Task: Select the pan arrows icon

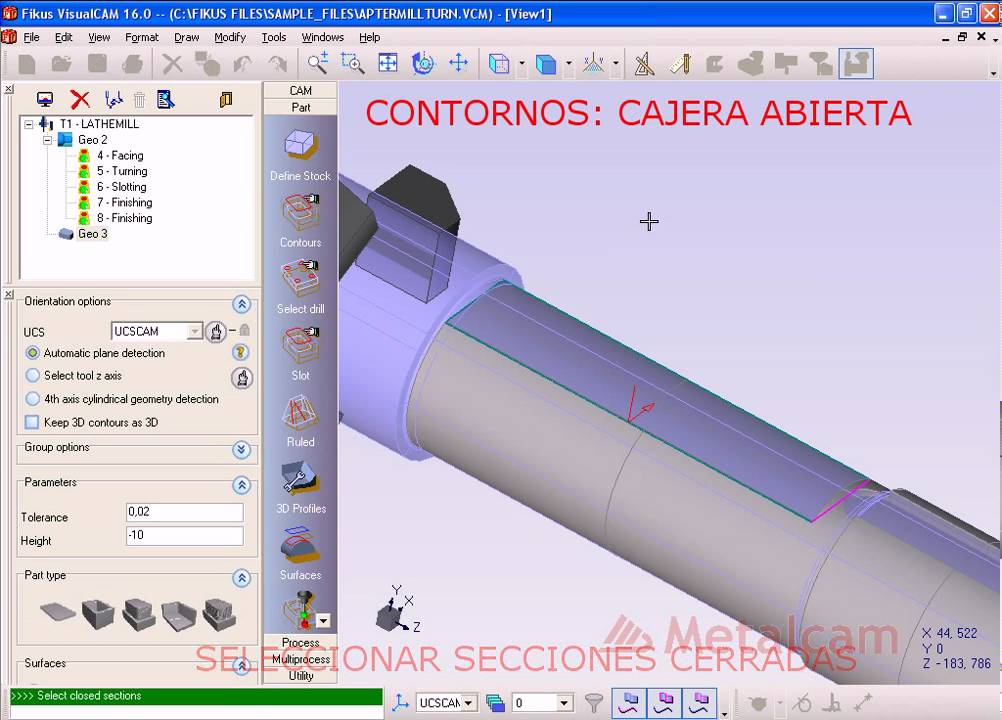Action: [458, 63]
